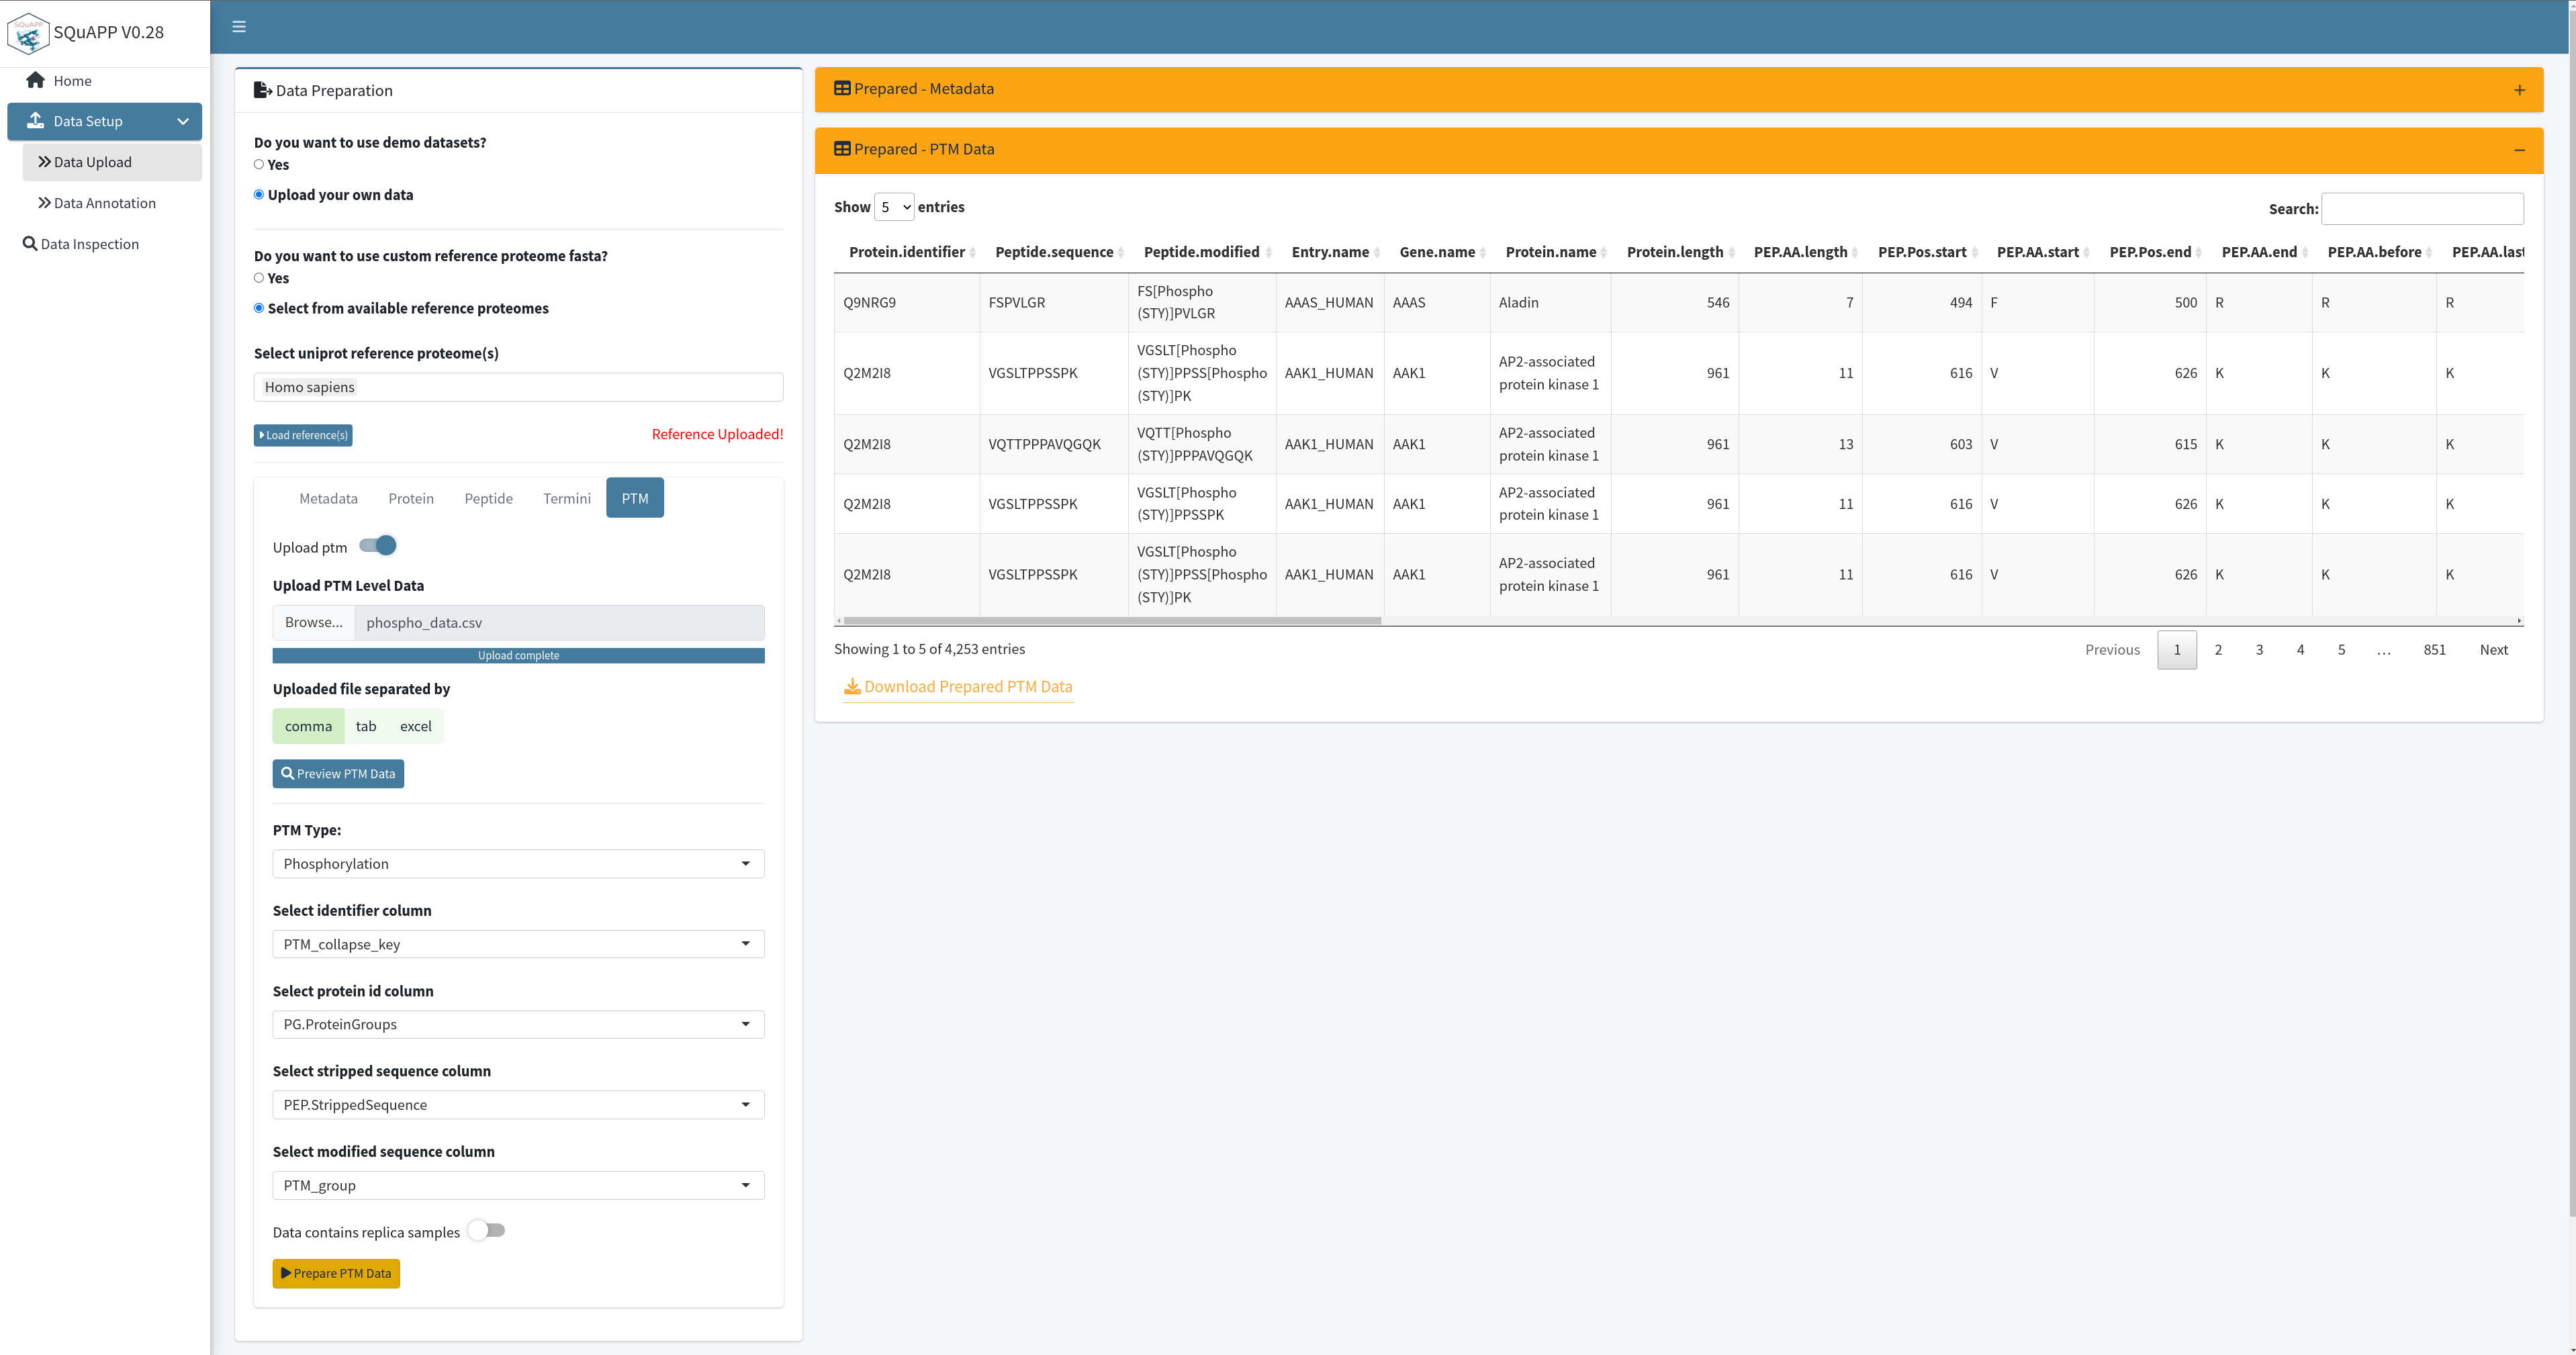Image resolution: width=2576 pixels, height=1355 pixels.
Task: Switch to the Peptide tab
Action: [x=488, y=498]
